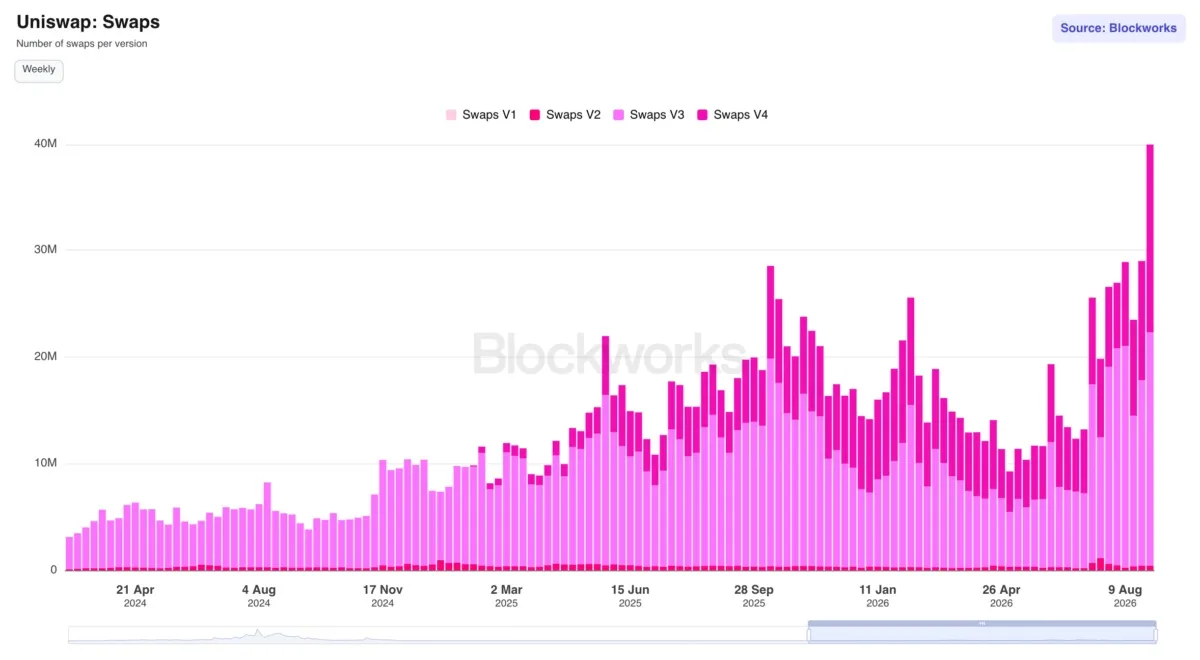Open the Weekly interval selector
1200x660 pixels.
pos(39,71)
